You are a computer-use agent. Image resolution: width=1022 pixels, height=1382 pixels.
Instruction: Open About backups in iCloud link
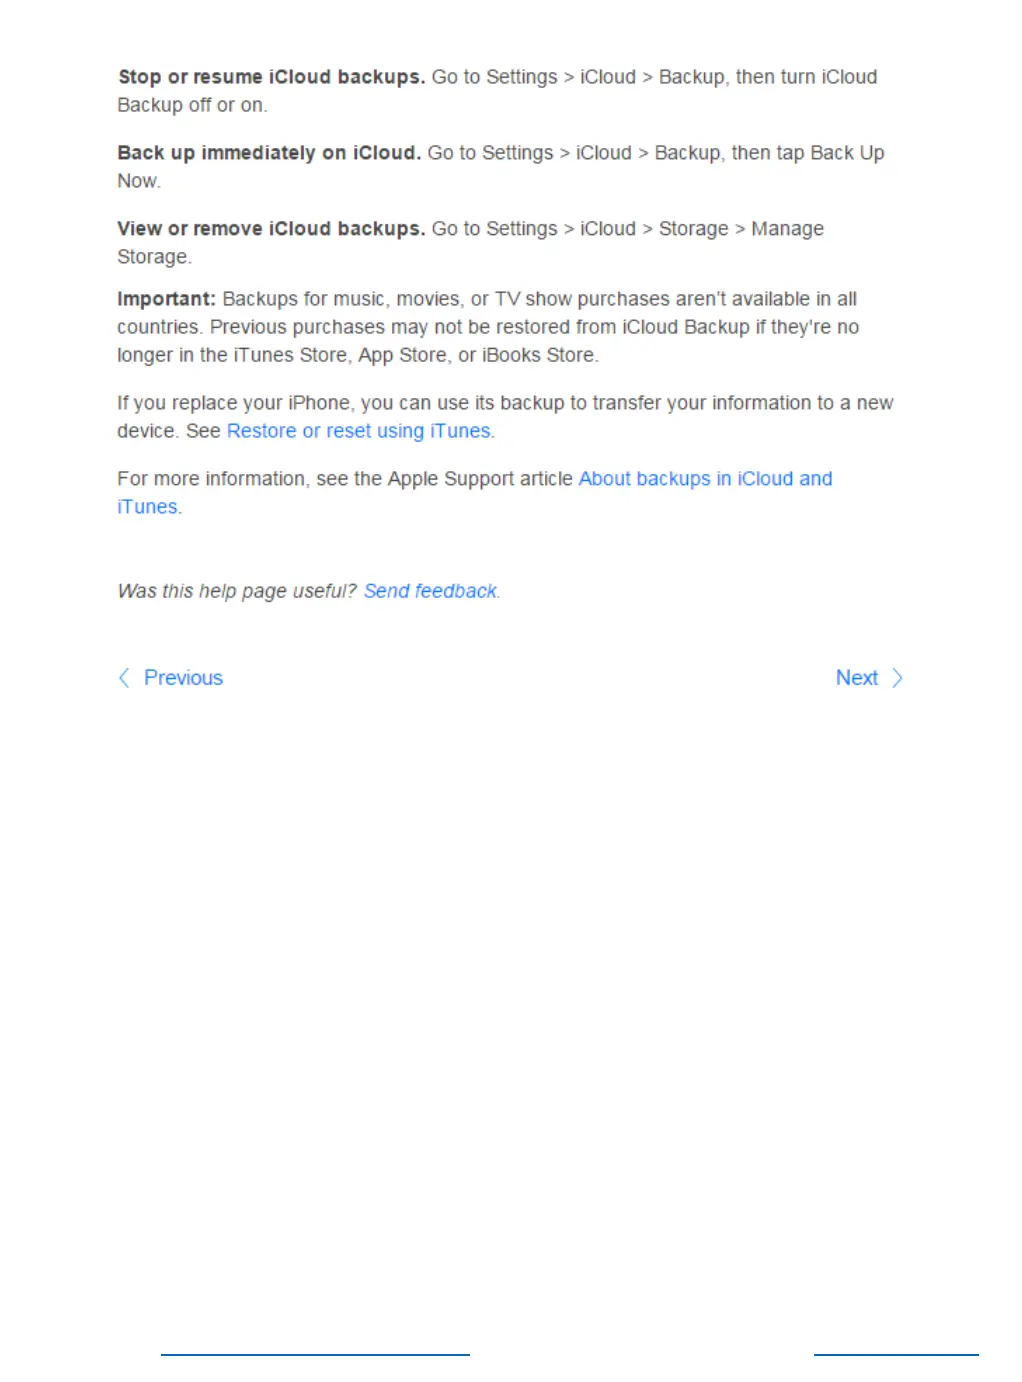click(705, 479)
